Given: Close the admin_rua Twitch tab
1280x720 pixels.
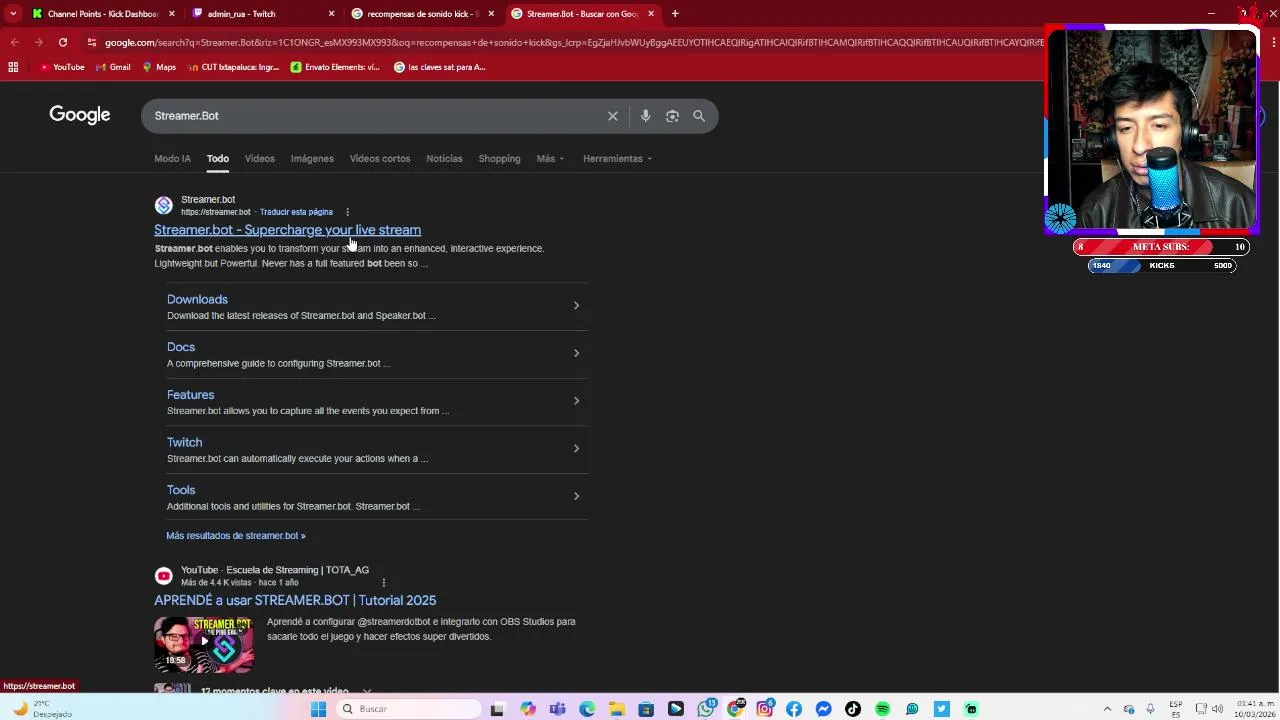Looking at the screenshot, I should (331, 14).
